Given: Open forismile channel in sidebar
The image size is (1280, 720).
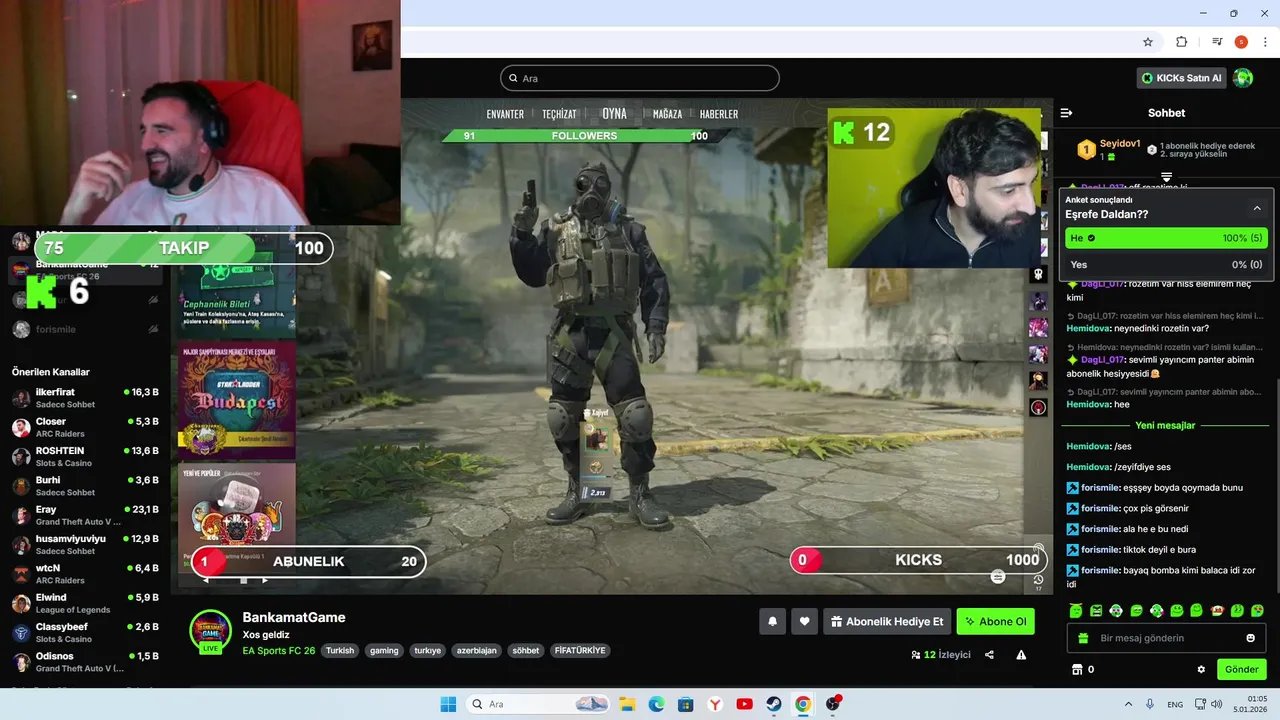Looking at the screenshot, I should tap(85, 329).
